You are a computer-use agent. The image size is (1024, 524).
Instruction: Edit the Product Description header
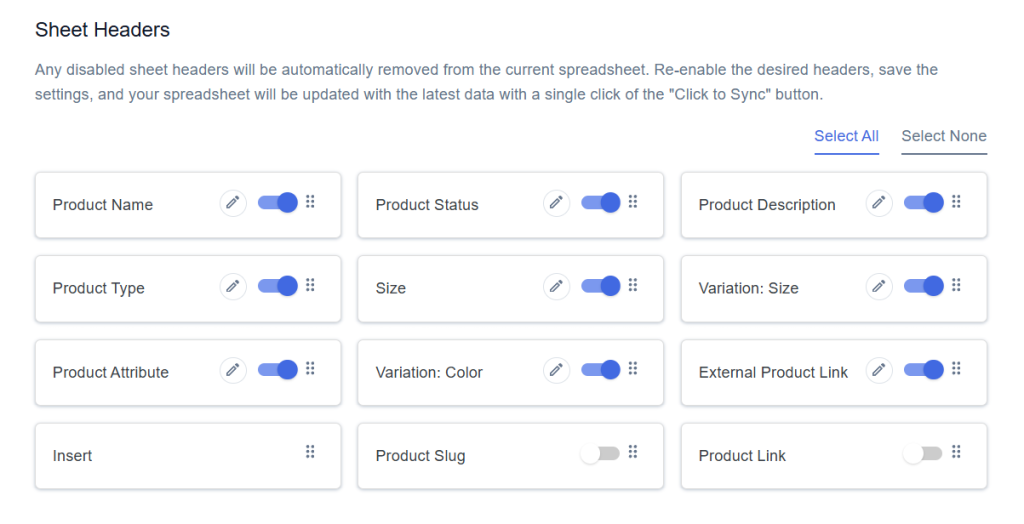pos(879,203)
